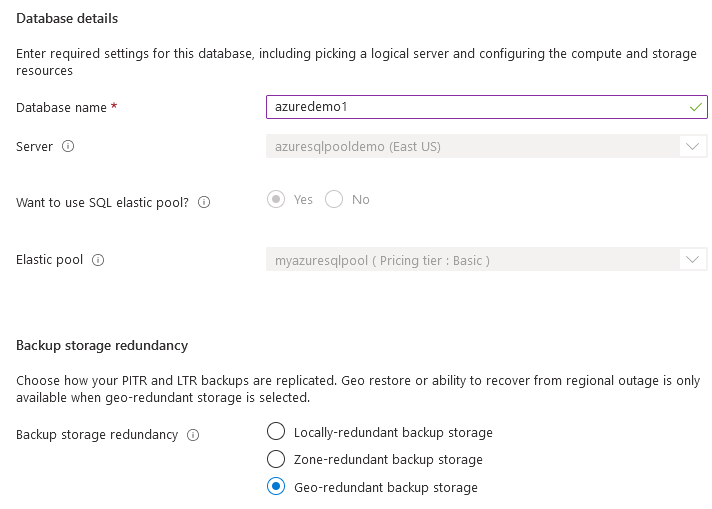Click the Backup storage redundancy section heading
Image resolution: width=712 pixels, height=509 pixels.
pos(102,346)
